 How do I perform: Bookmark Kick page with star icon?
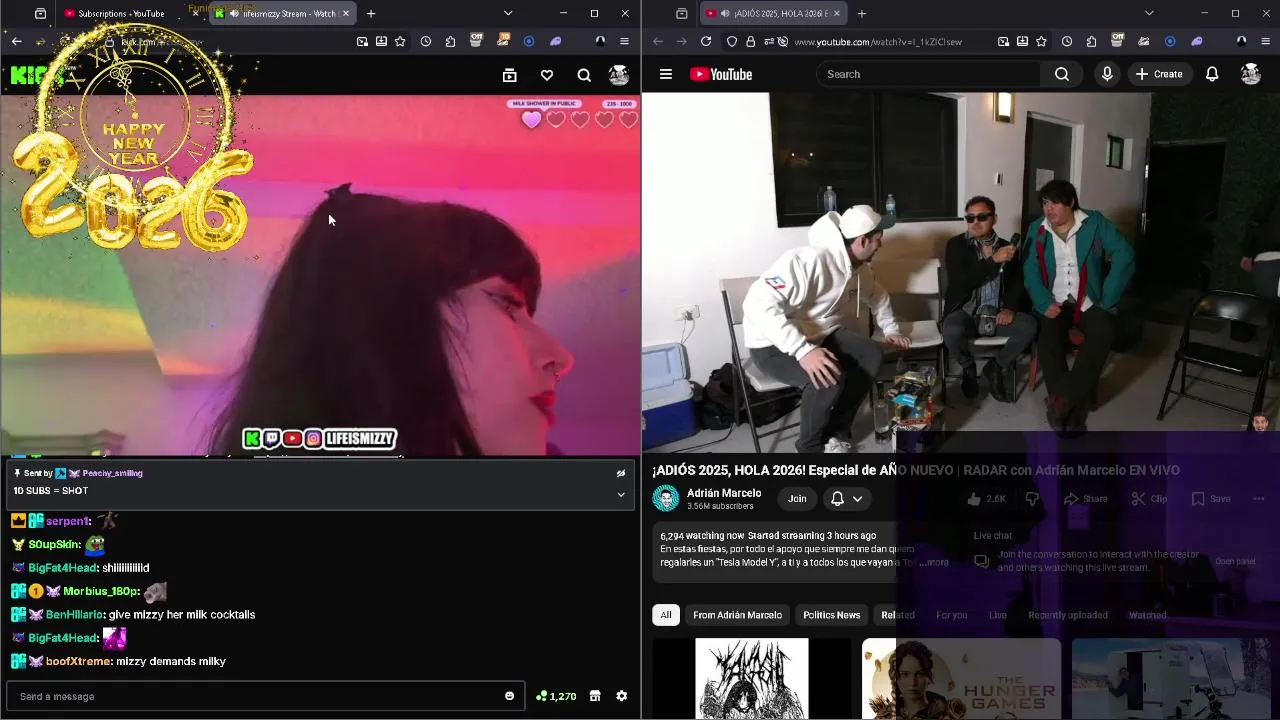pyautogui.click(x=400, y=42)
